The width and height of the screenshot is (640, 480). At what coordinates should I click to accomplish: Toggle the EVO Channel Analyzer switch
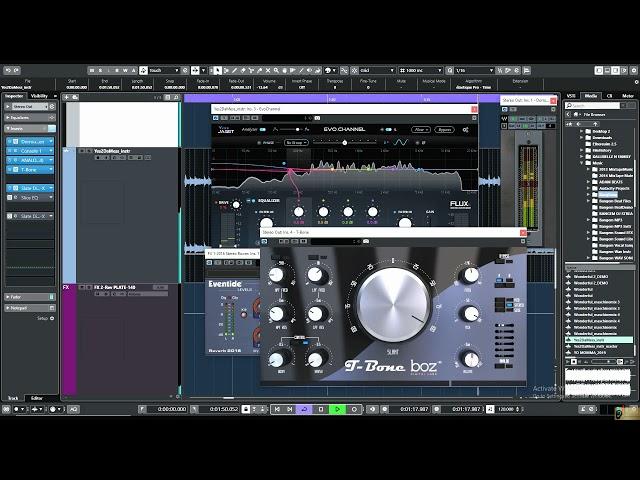(x=263, y=130)
